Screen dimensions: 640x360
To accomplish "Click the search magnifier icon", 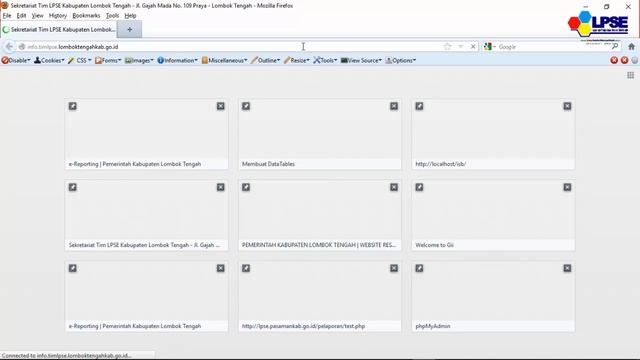I will pyautogui.click(x=615, y=47).
